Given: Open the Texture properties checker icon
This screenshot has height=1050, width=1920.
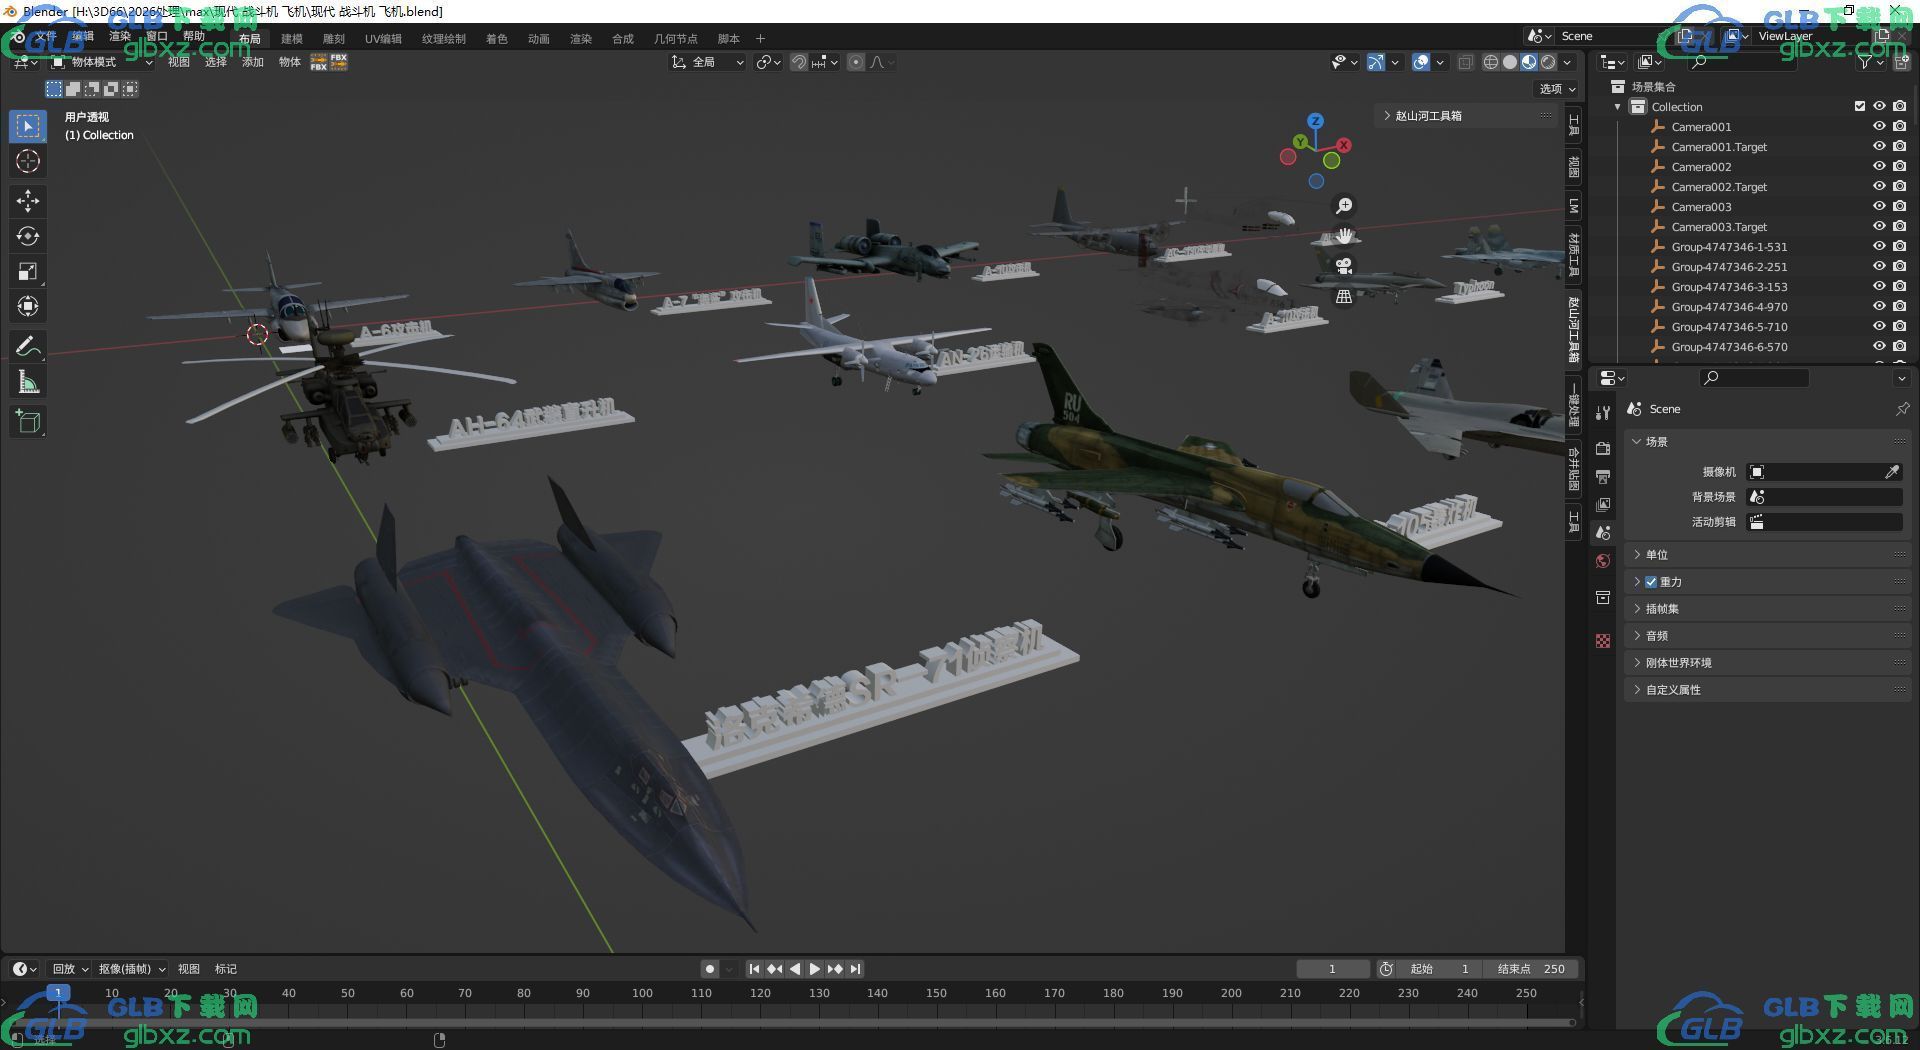Looking at the screenshot, I should [x=1603, y=641].
